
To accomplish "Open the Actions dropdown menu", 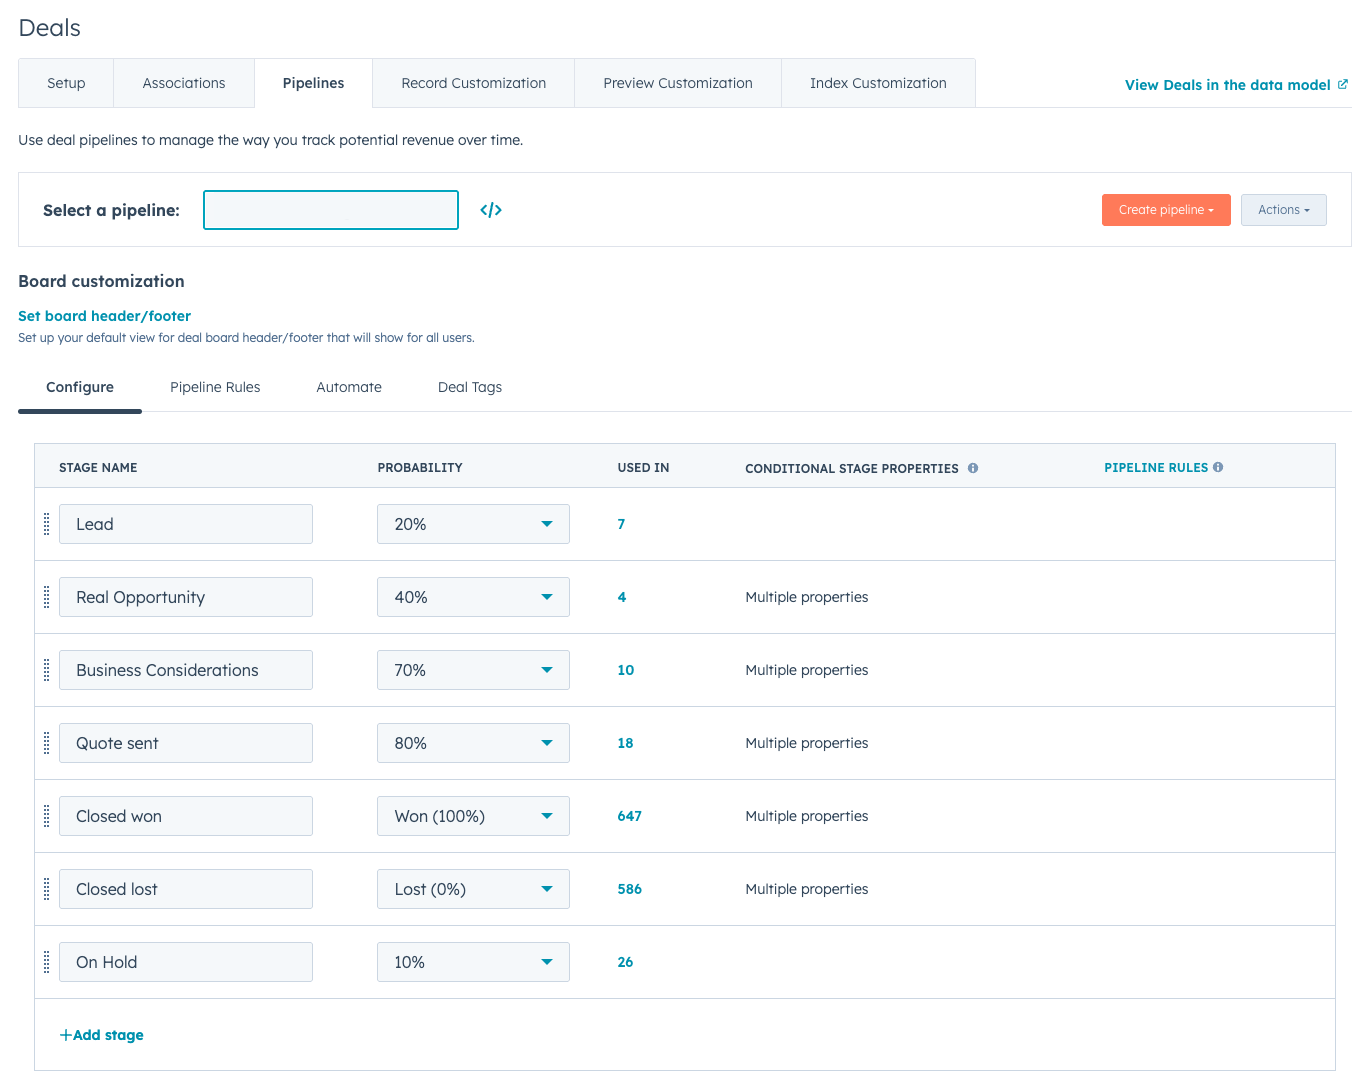I will (x=1283, y=210).
